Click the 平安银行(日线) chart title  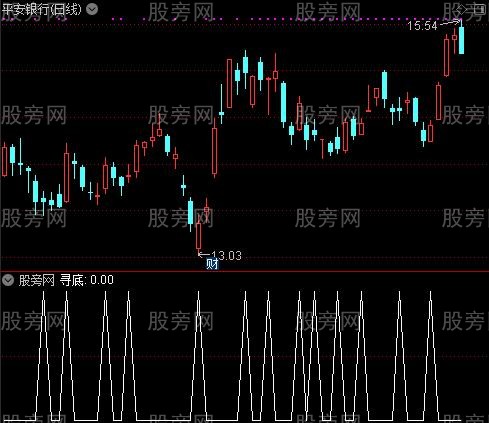[42, 9]
